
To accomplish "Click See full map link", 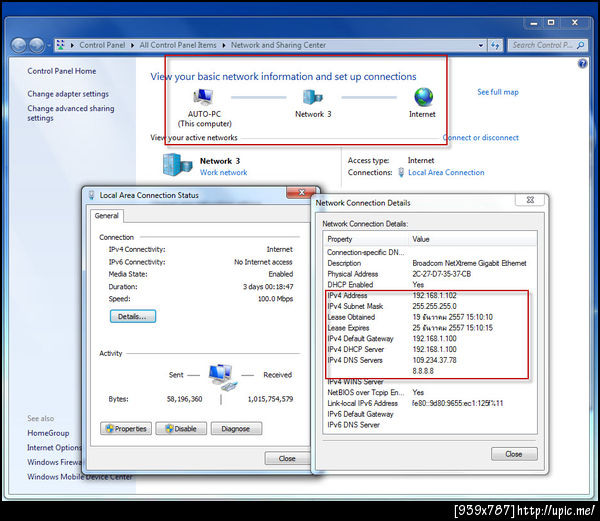I will tap(498, 92).
